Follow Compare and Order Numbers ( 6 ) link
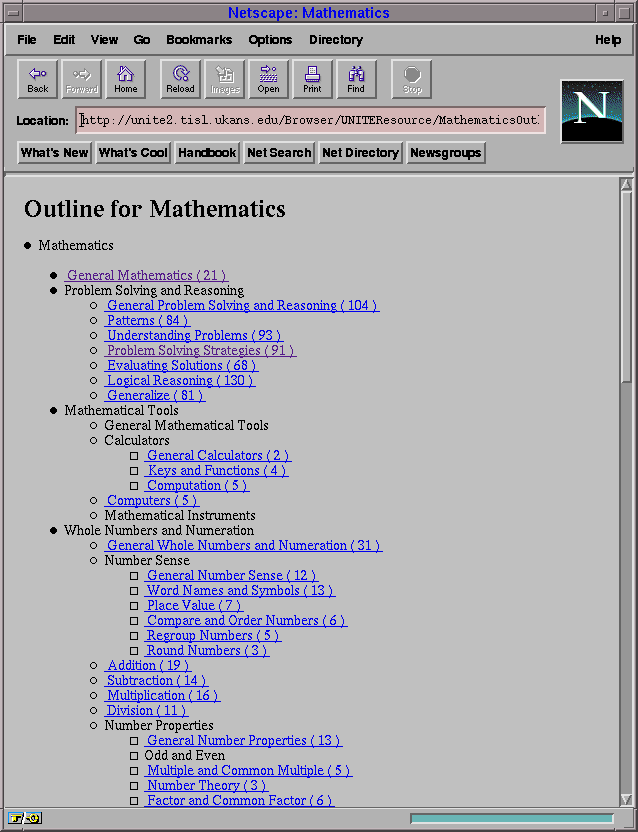638x832 pixels. 246,620
